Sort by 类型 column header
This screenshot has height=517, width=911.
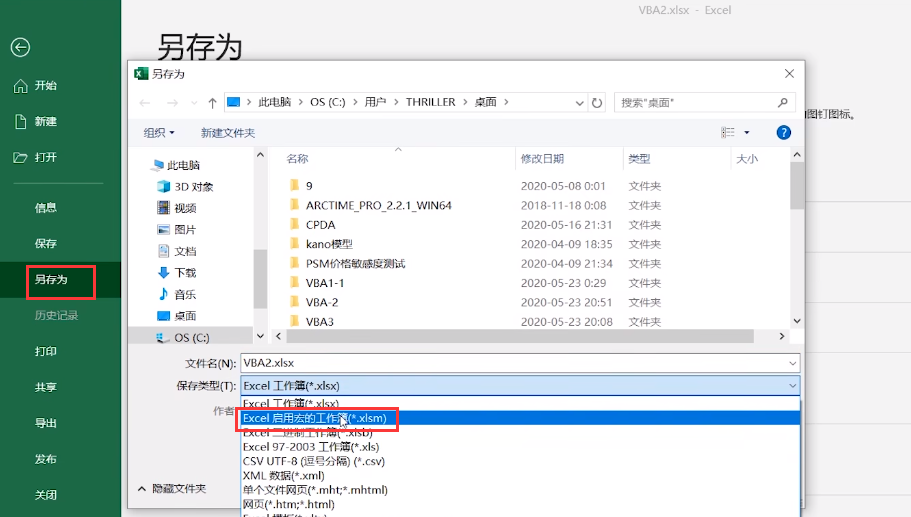coord(639,159)
